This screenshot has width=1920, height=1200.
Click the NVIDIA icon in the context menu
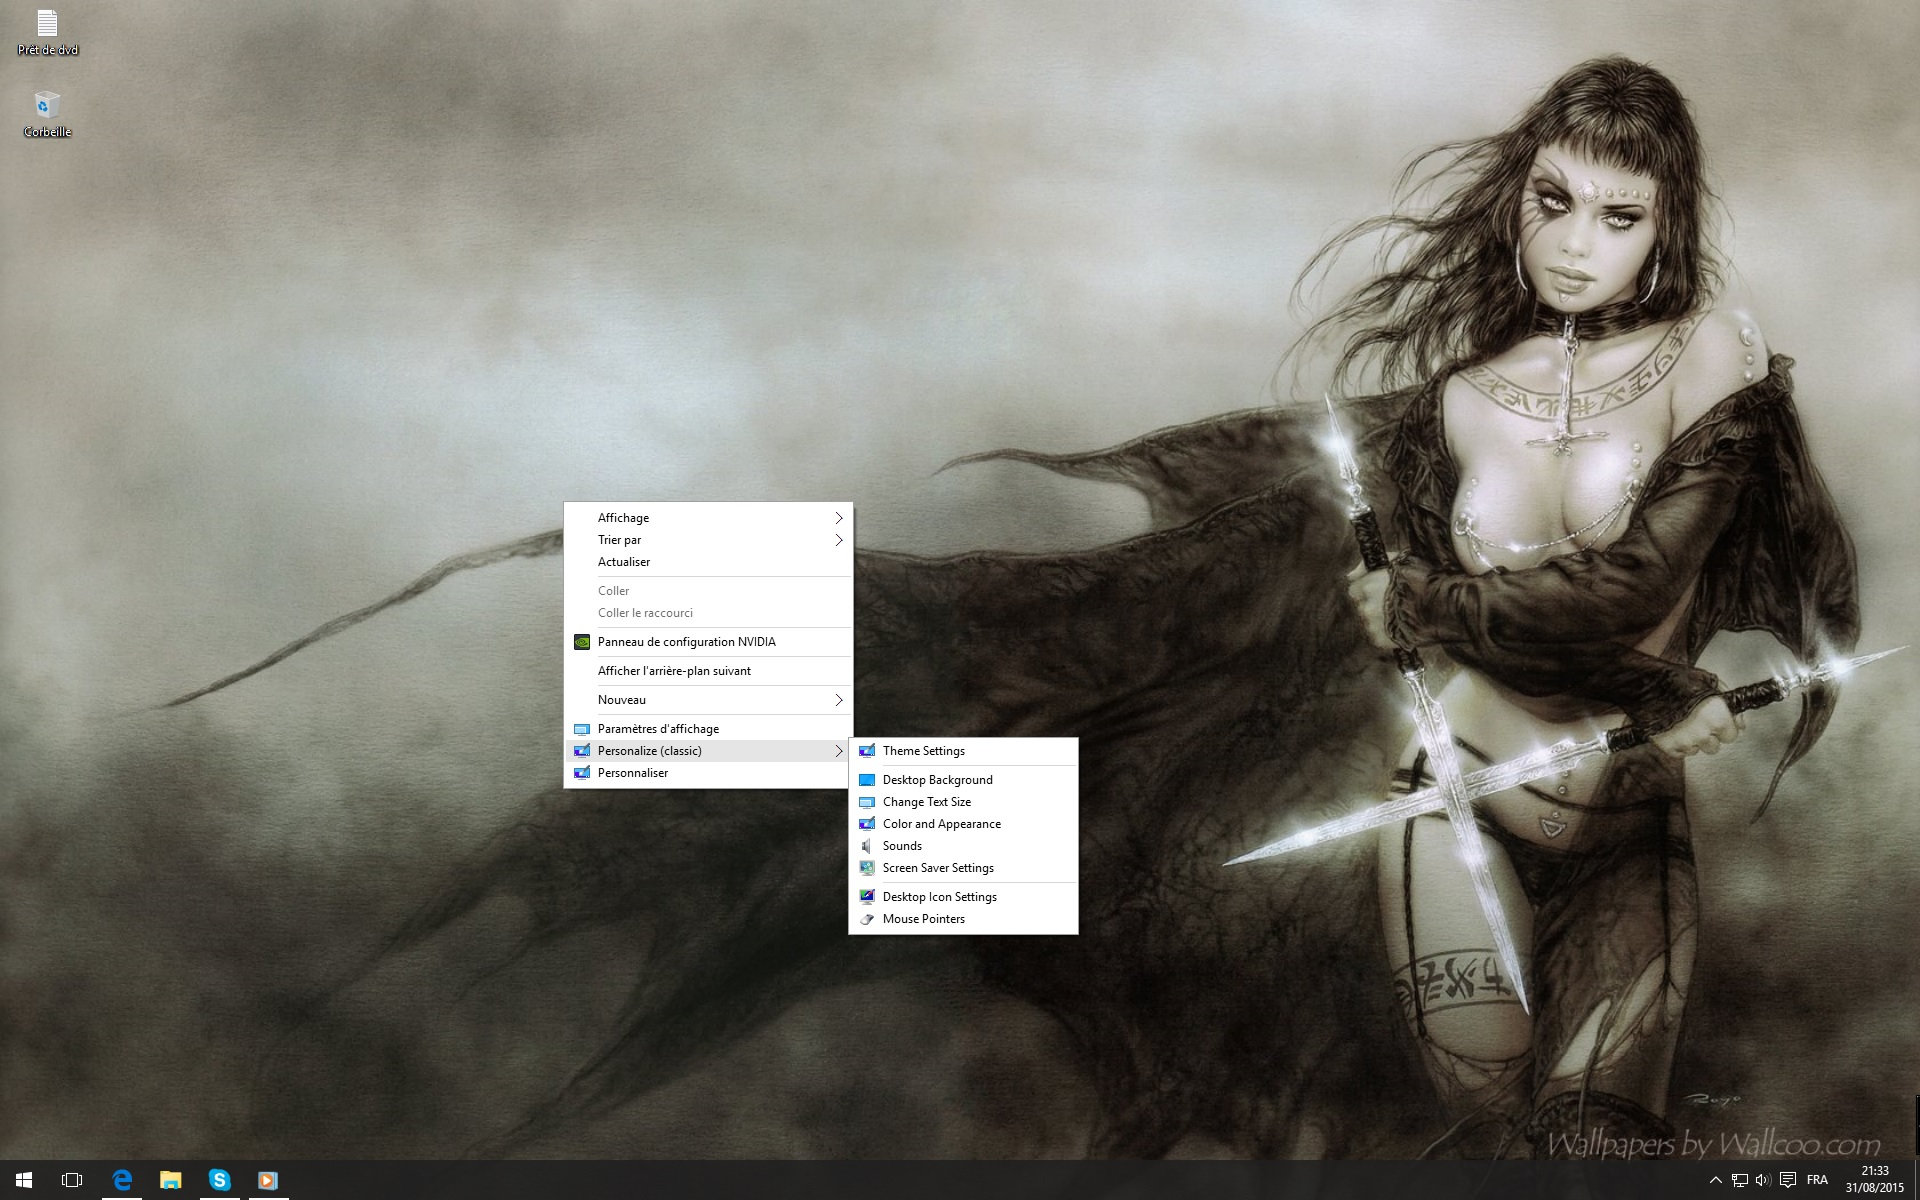click(582, 642)
